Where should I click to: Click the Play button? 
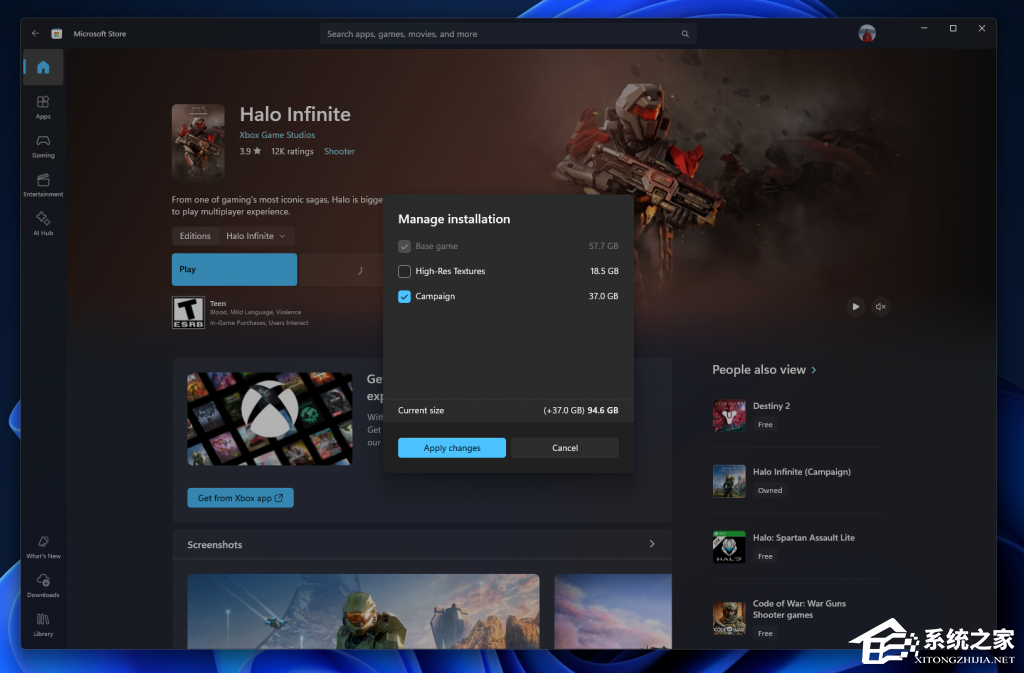click(234, 269)
